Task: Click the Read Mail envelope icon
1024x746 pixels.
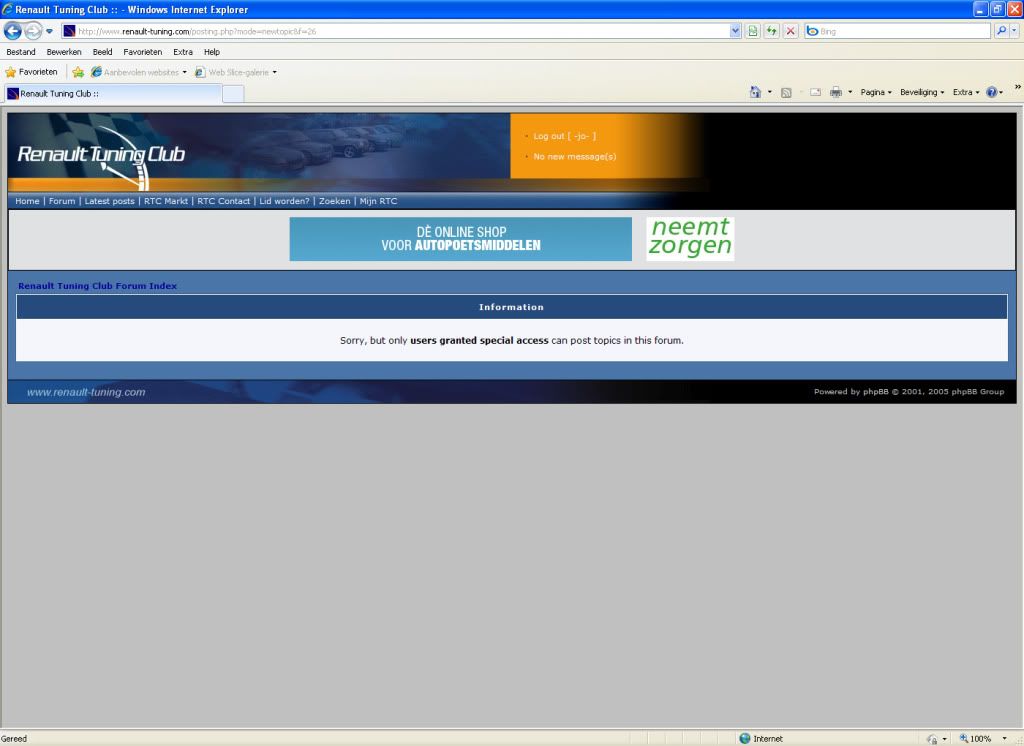Action: (815, 92)
